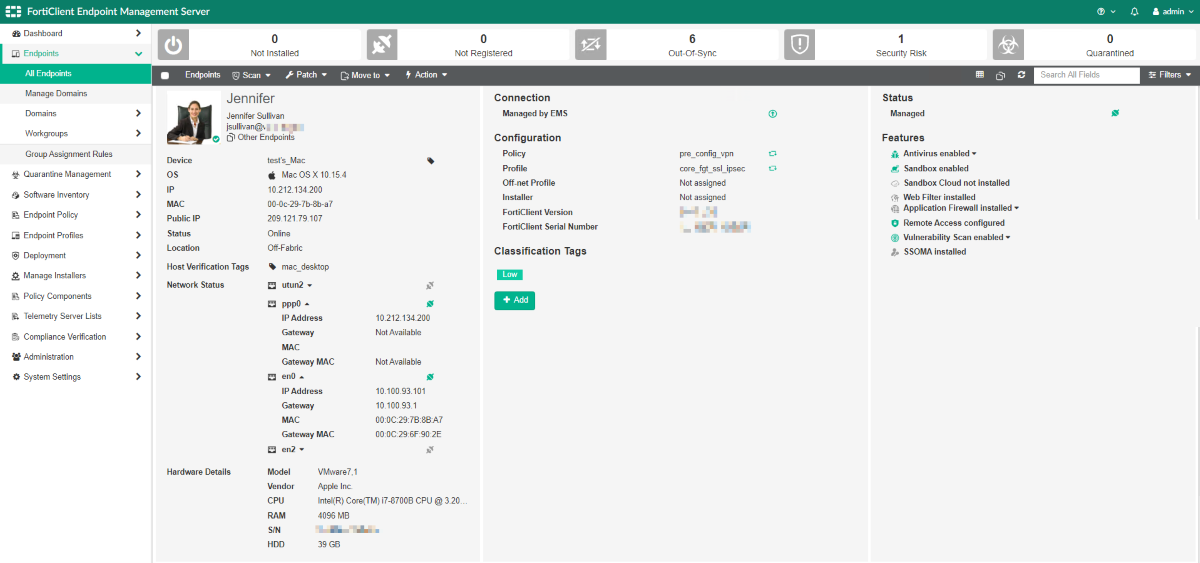Open the notifications bell icon
Image resolution: width=1200 pixels, height=563 pixels.
1134,12
